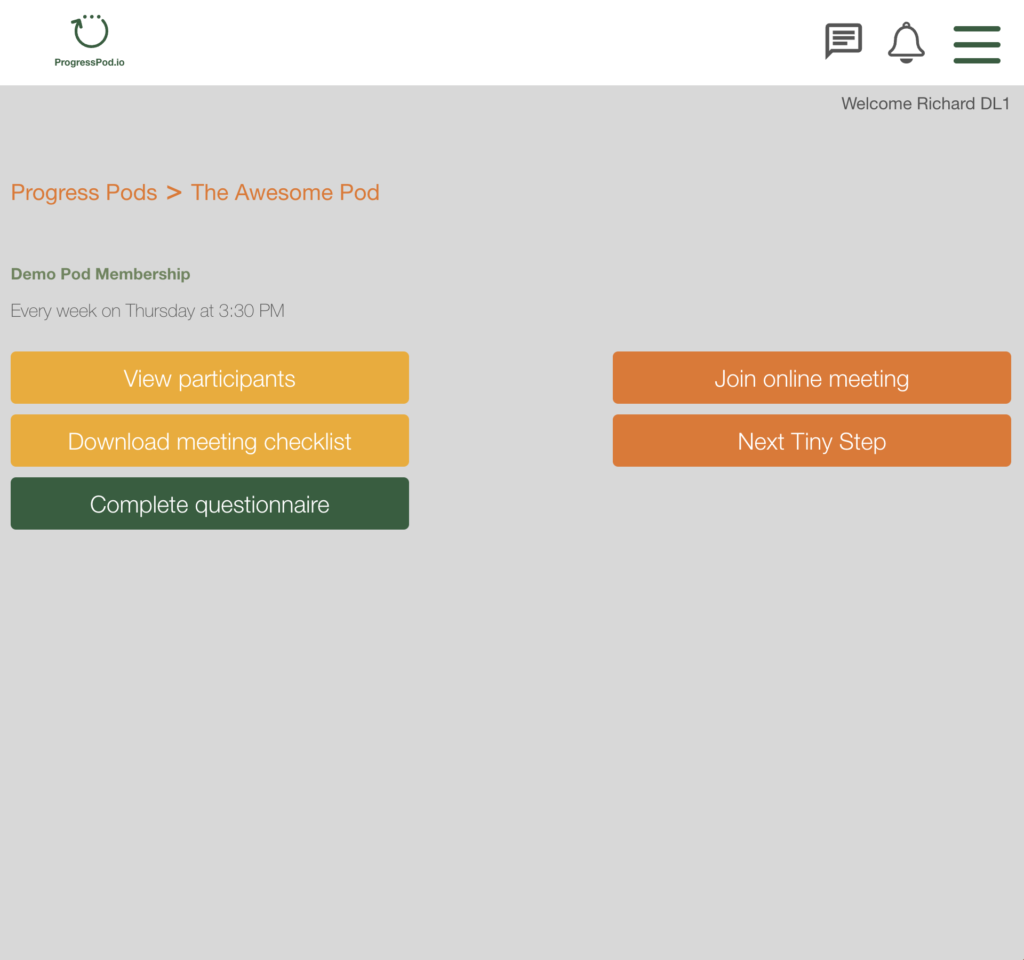Click the Demo Pod Membership heading

[101, 274]
